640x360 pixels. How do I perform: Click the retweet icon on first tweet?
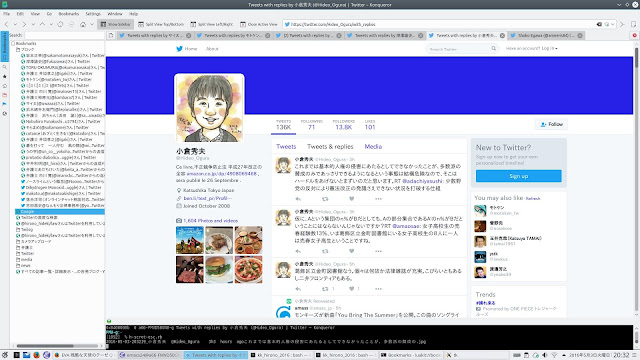(x=325, y=199)
